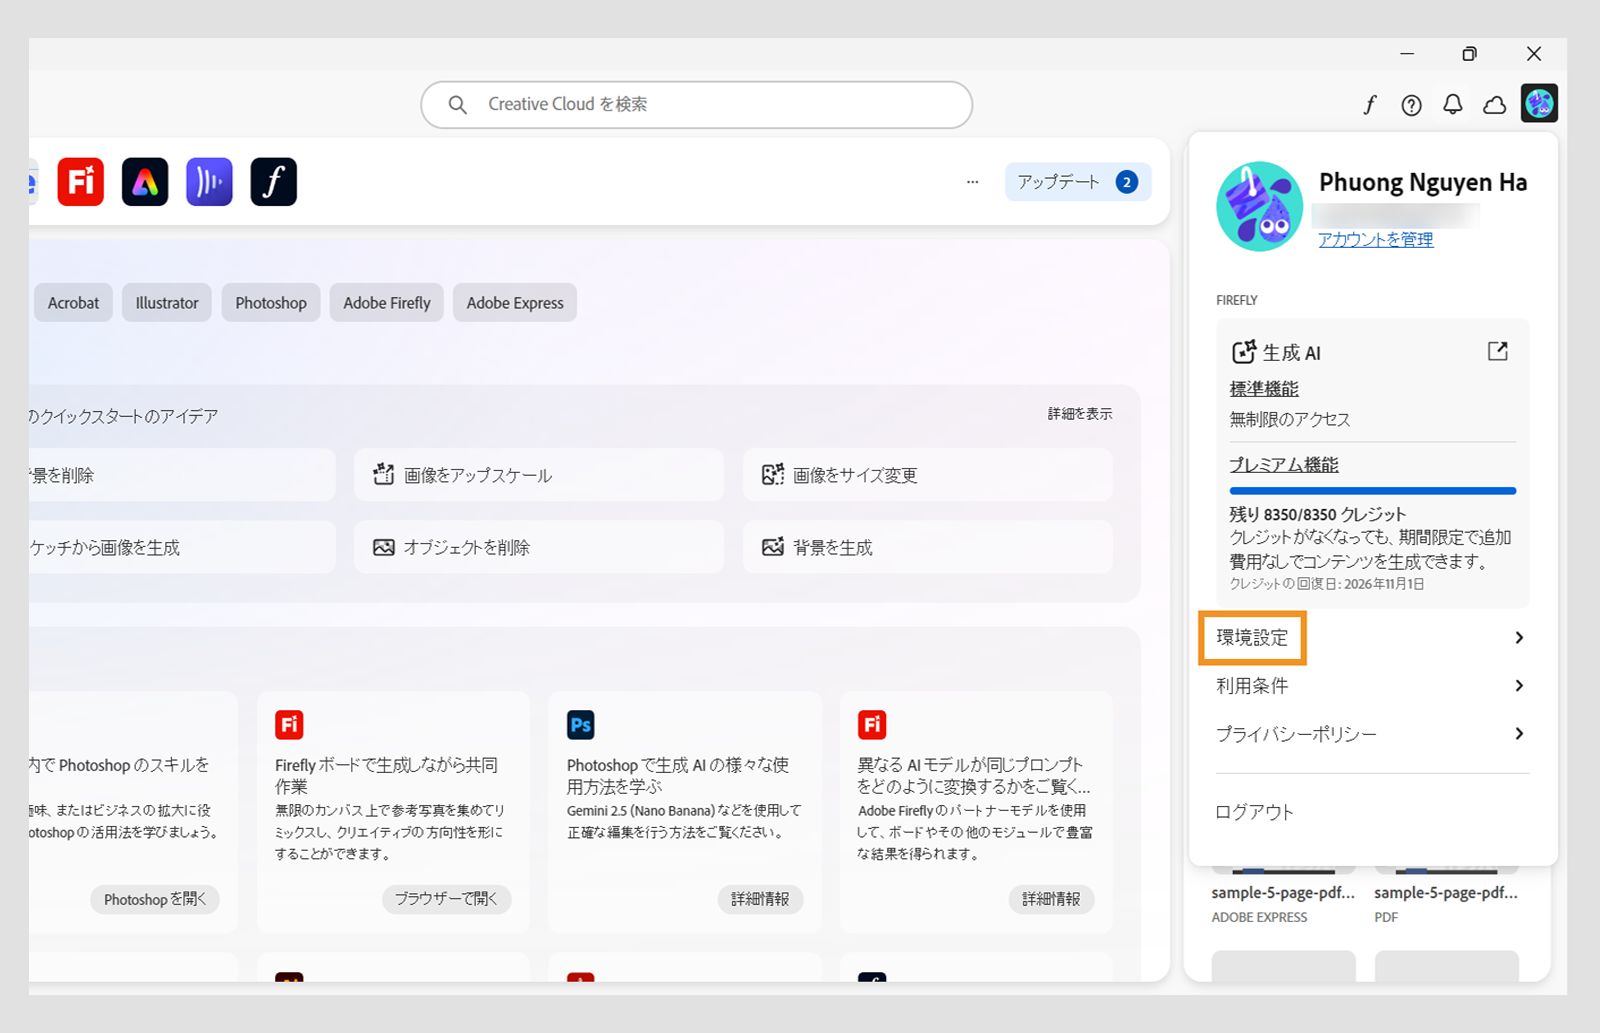Click the Fi icon on Firefly ボード card

[289, 724]
